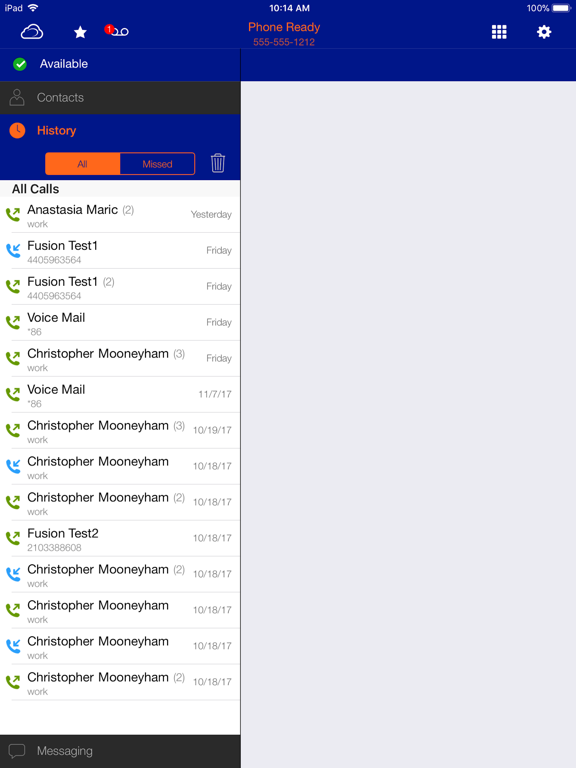
Task: Show all calls with the All filter
Action: coord(82,164)
